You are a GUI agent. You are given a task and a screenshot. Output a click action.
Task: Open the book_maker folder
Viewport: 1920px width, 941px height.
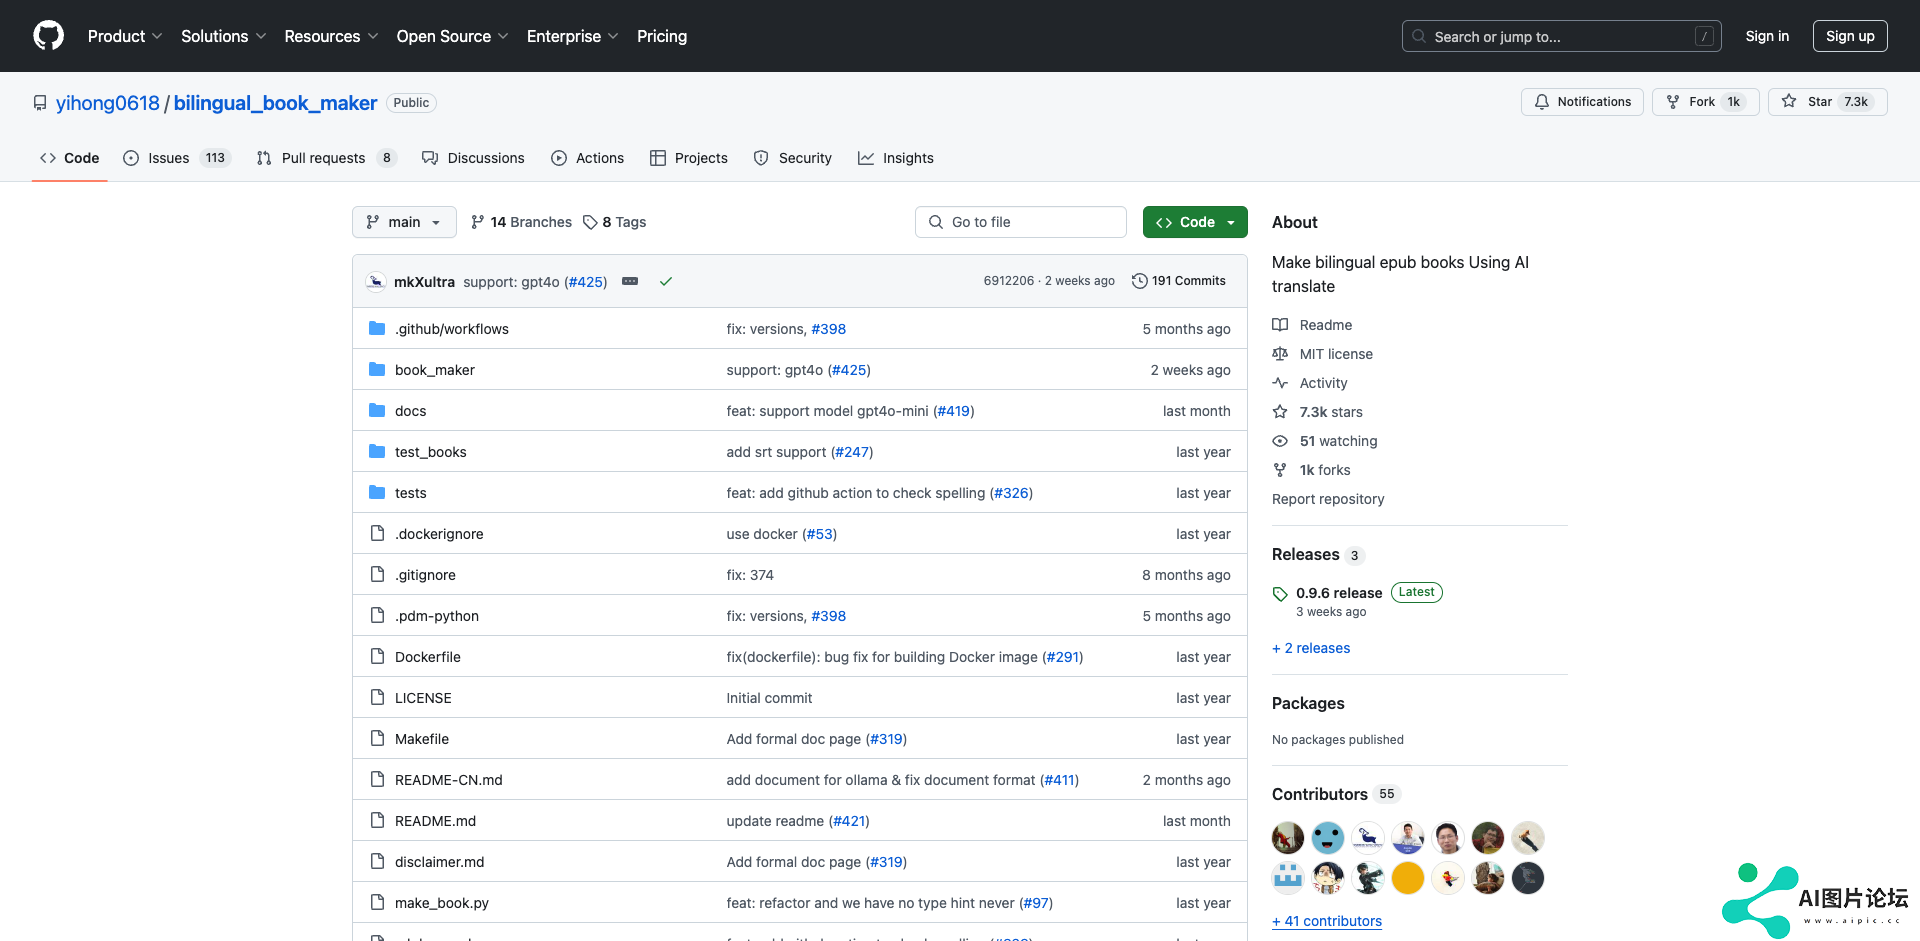[x=435, y=370]
